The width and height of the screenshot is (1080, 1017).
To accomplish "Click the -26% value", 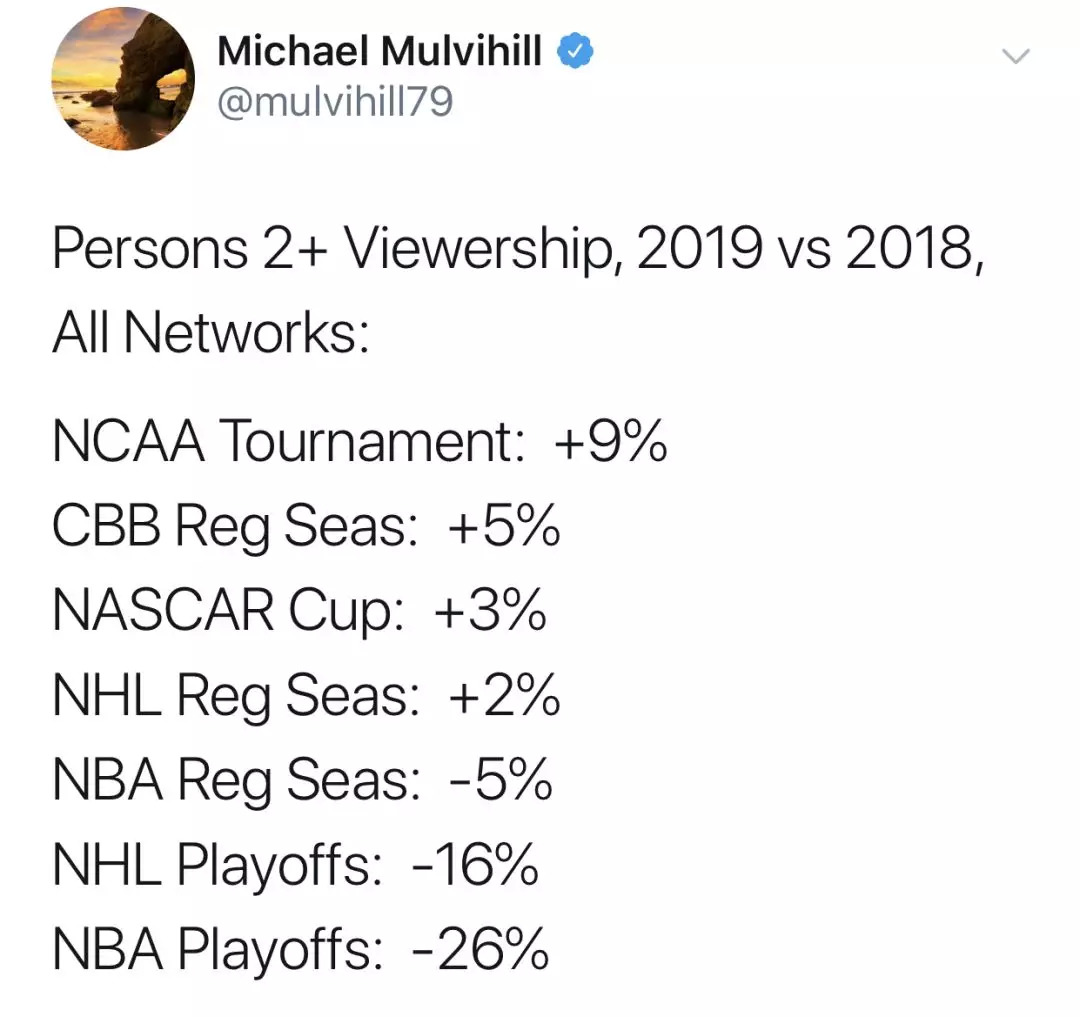I will pos(480,950).
